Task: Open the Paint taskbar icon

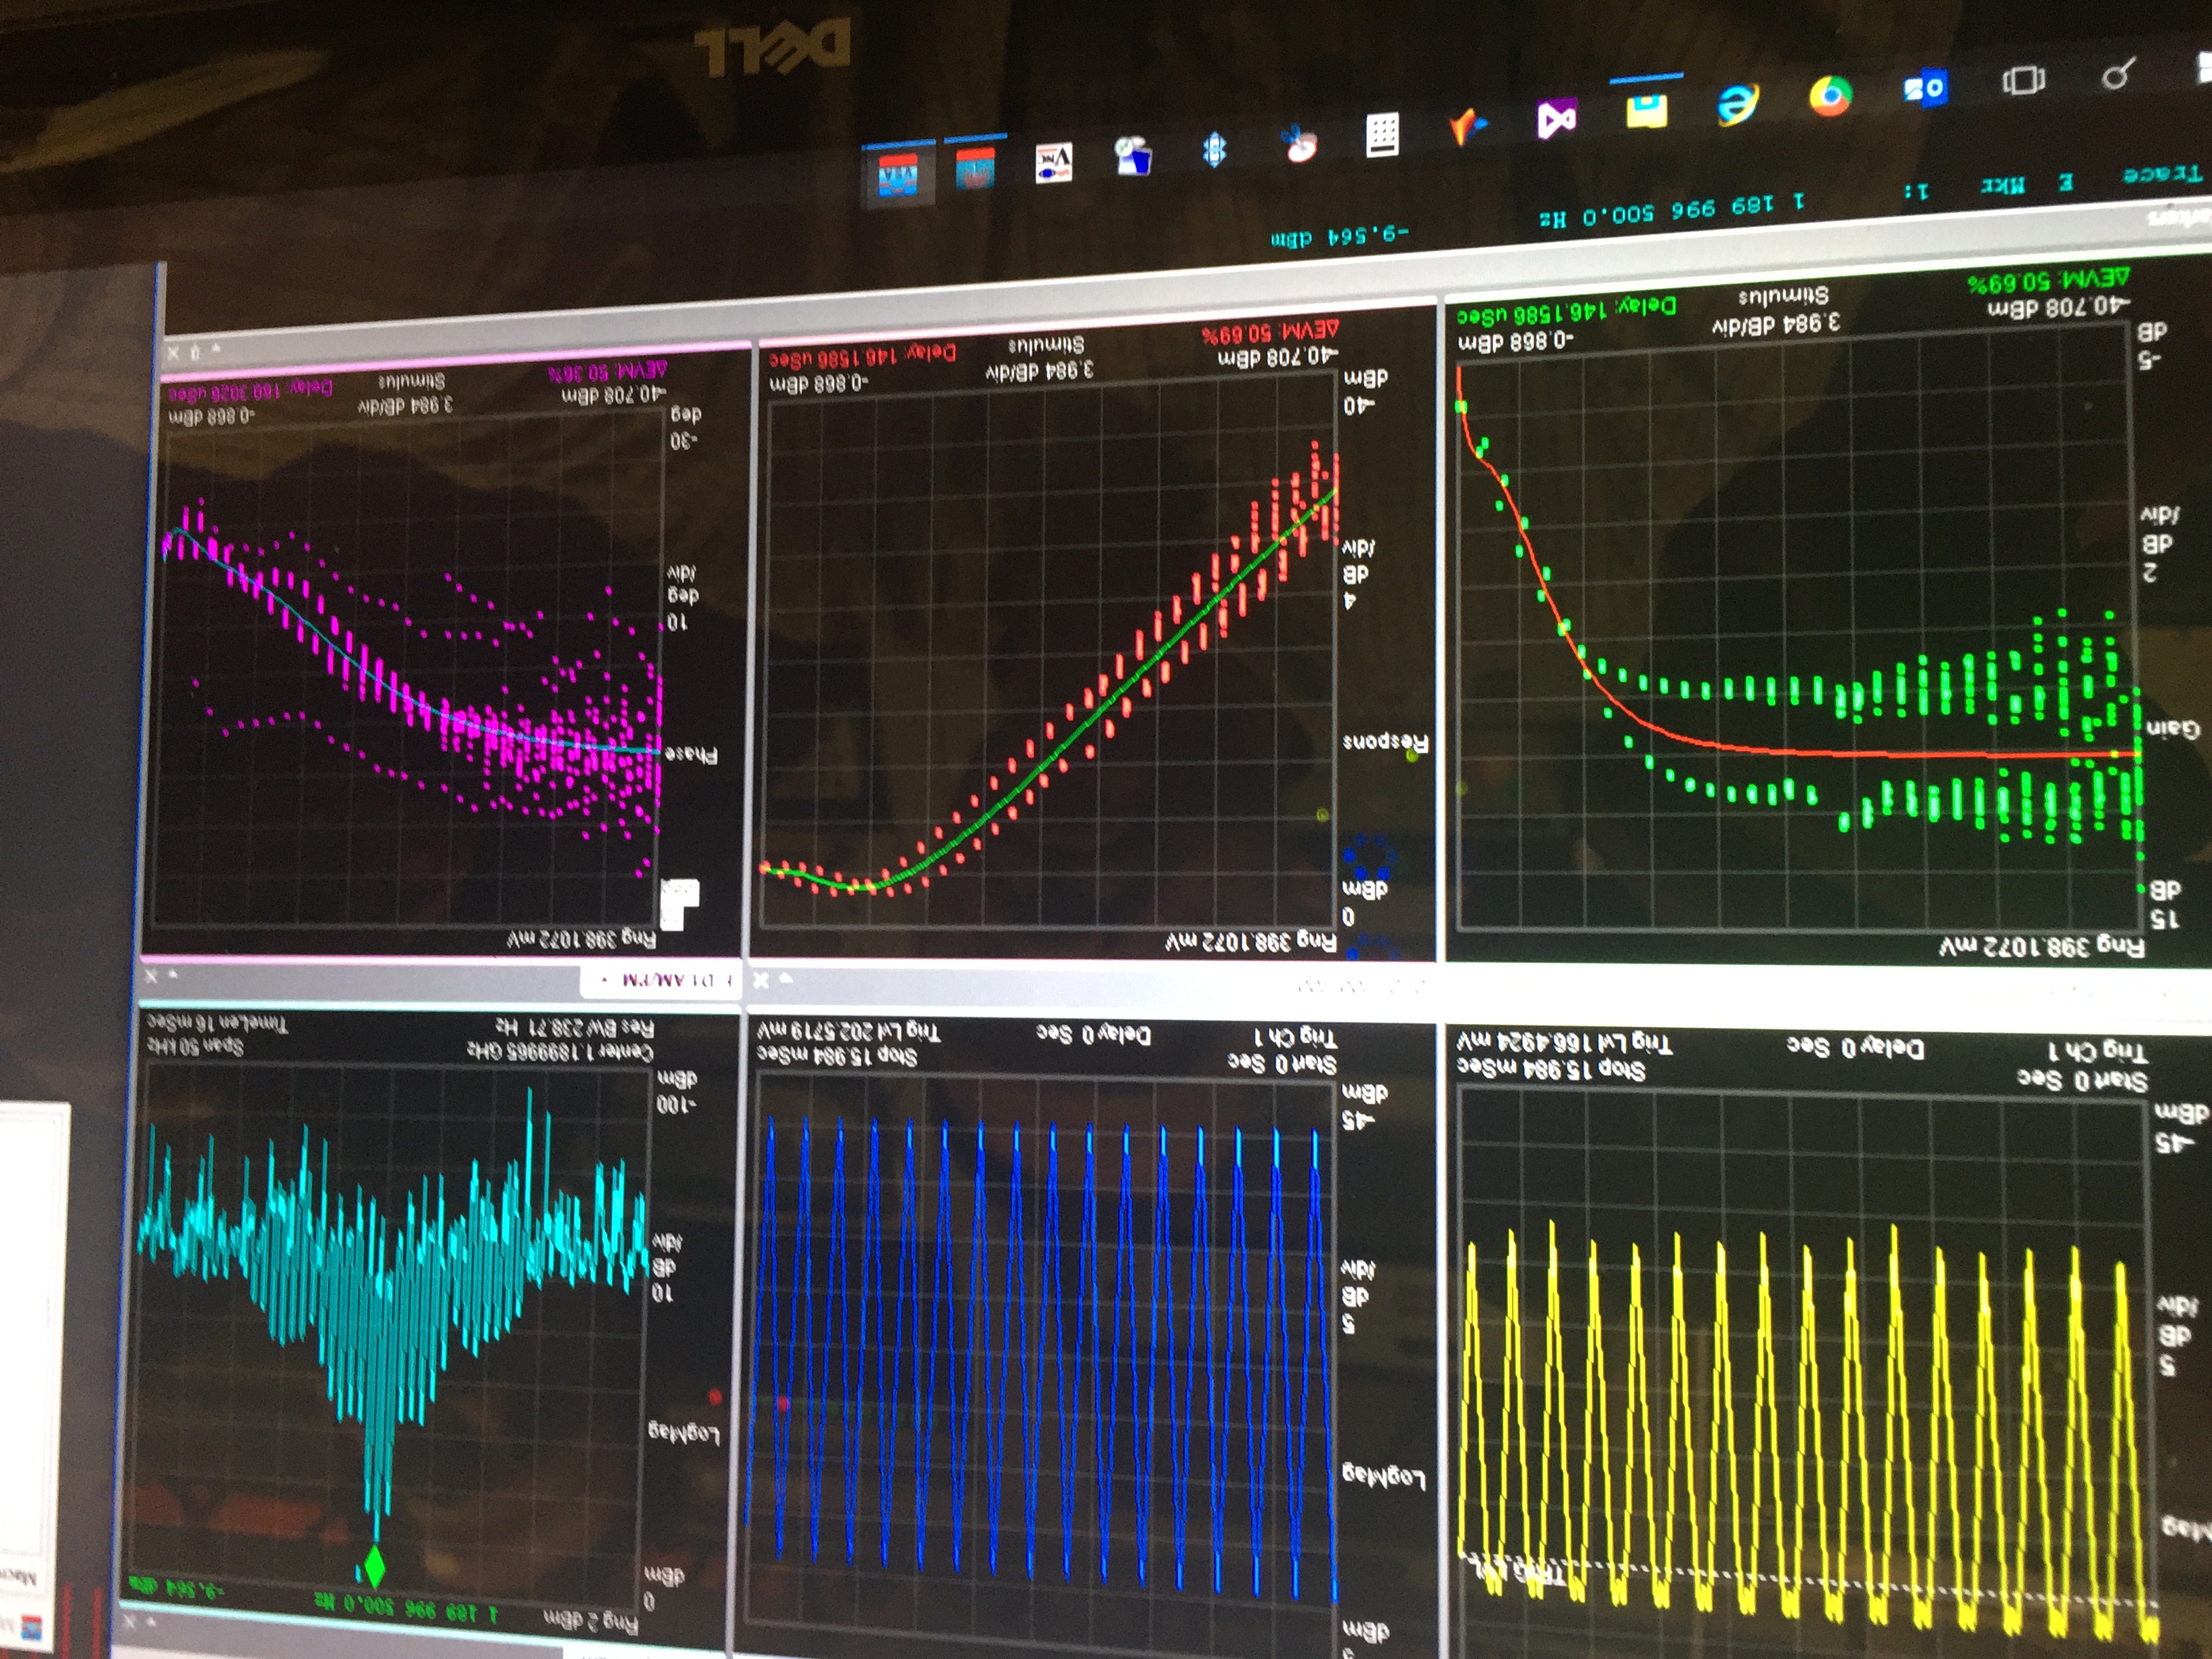Action: tap(1299, 143)
